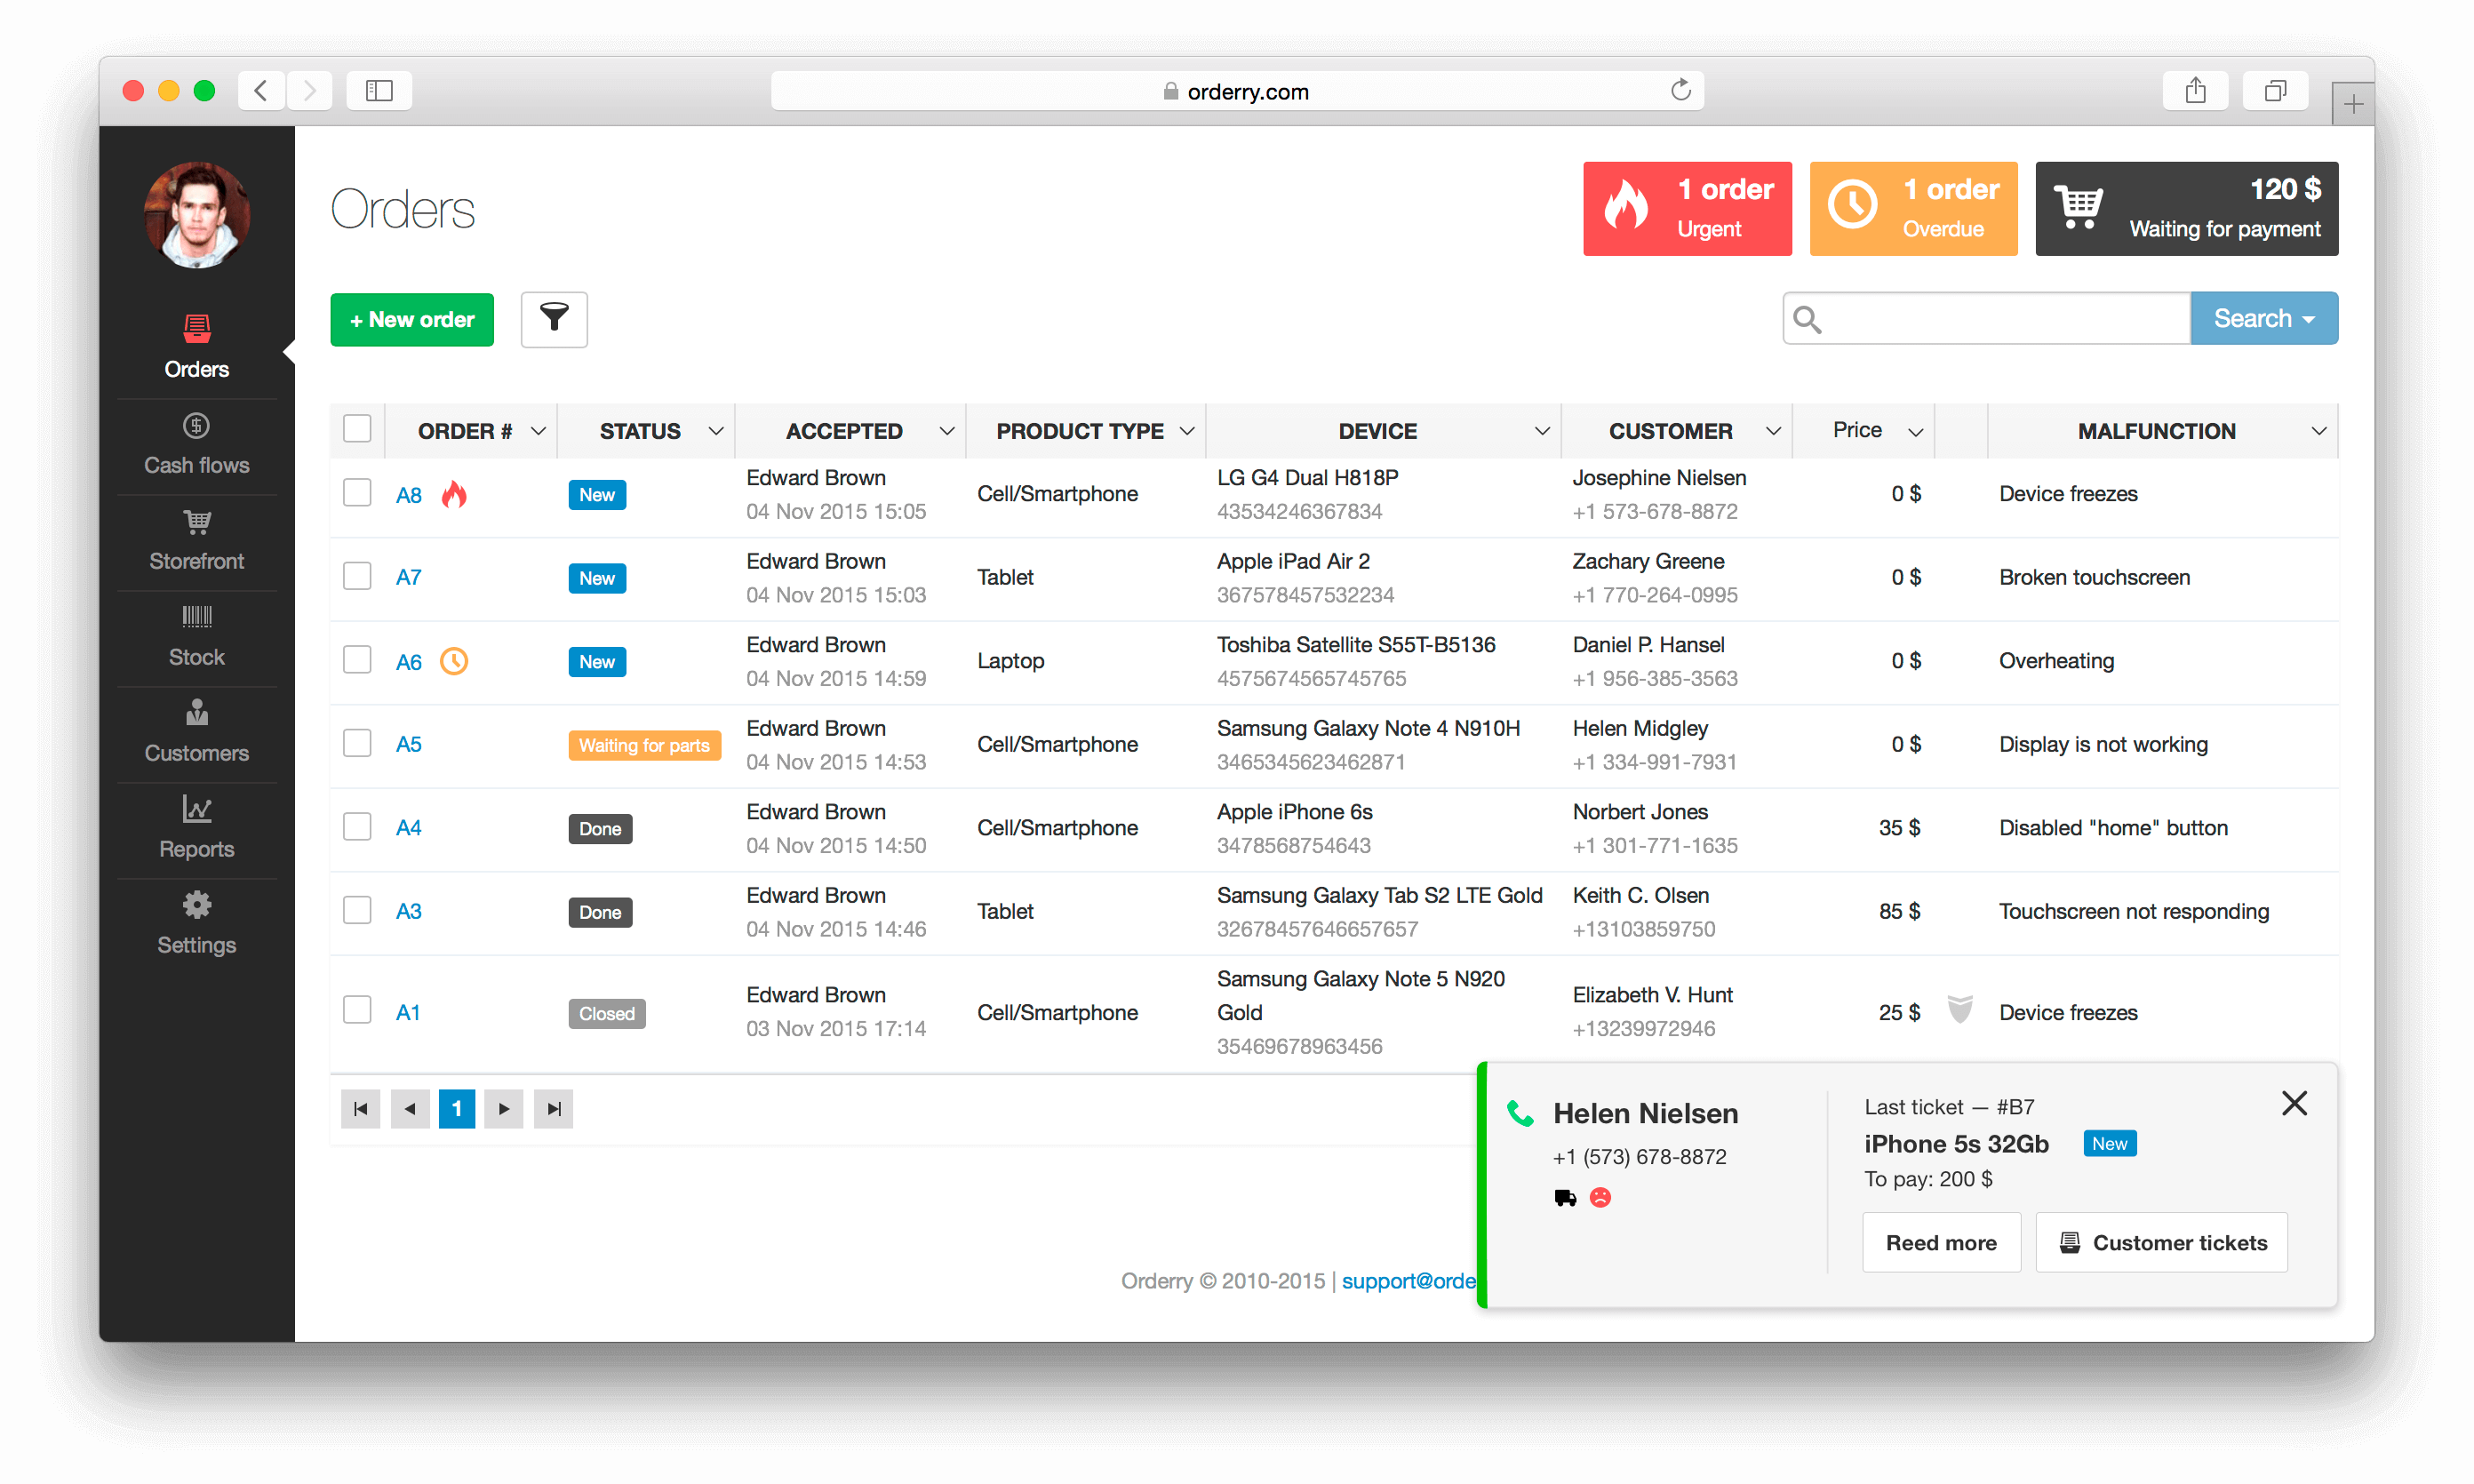
Task: Click the Urgent orders red tile
Action: click(x=1687, y=208)
